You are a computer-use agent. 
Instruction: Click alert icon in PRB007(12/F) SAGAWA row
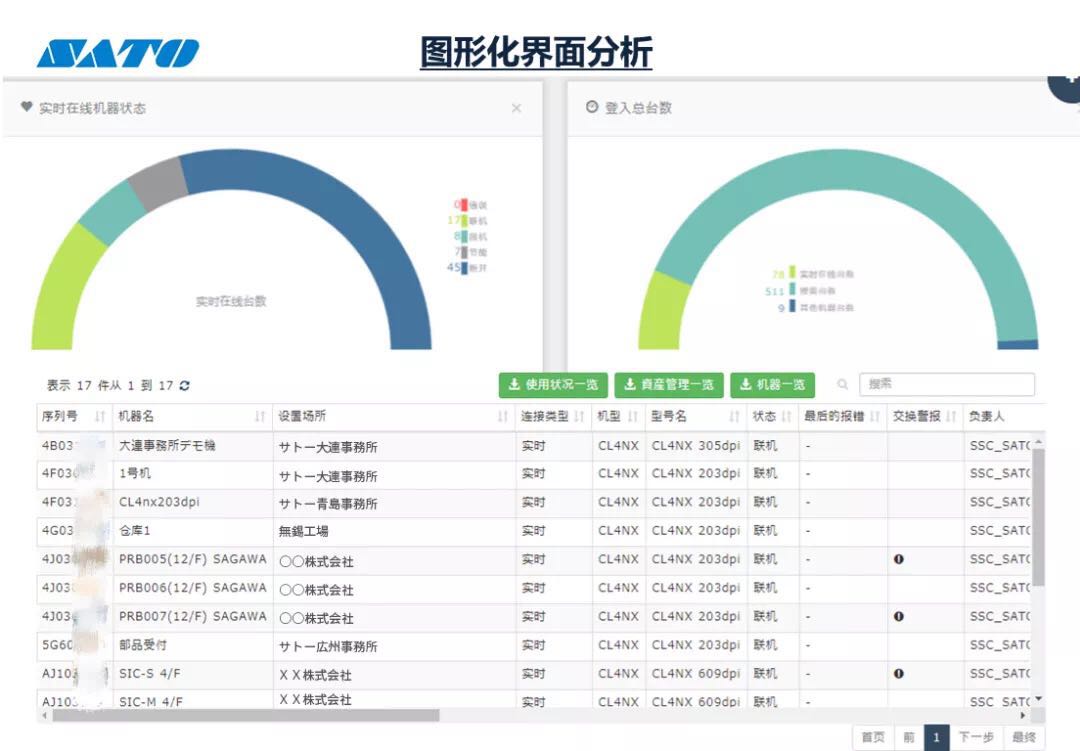tap(898, 617)
